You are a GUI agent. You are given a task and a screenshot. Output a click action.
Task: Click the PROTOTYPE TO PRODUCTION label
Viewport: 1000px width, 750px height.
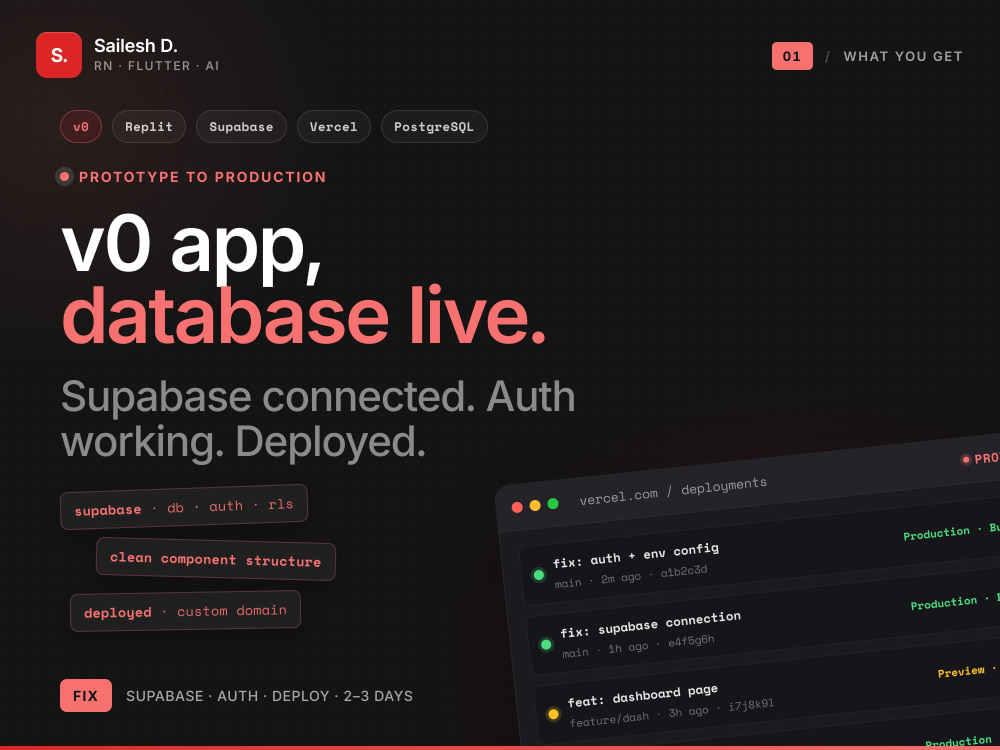tap(202, 177)
